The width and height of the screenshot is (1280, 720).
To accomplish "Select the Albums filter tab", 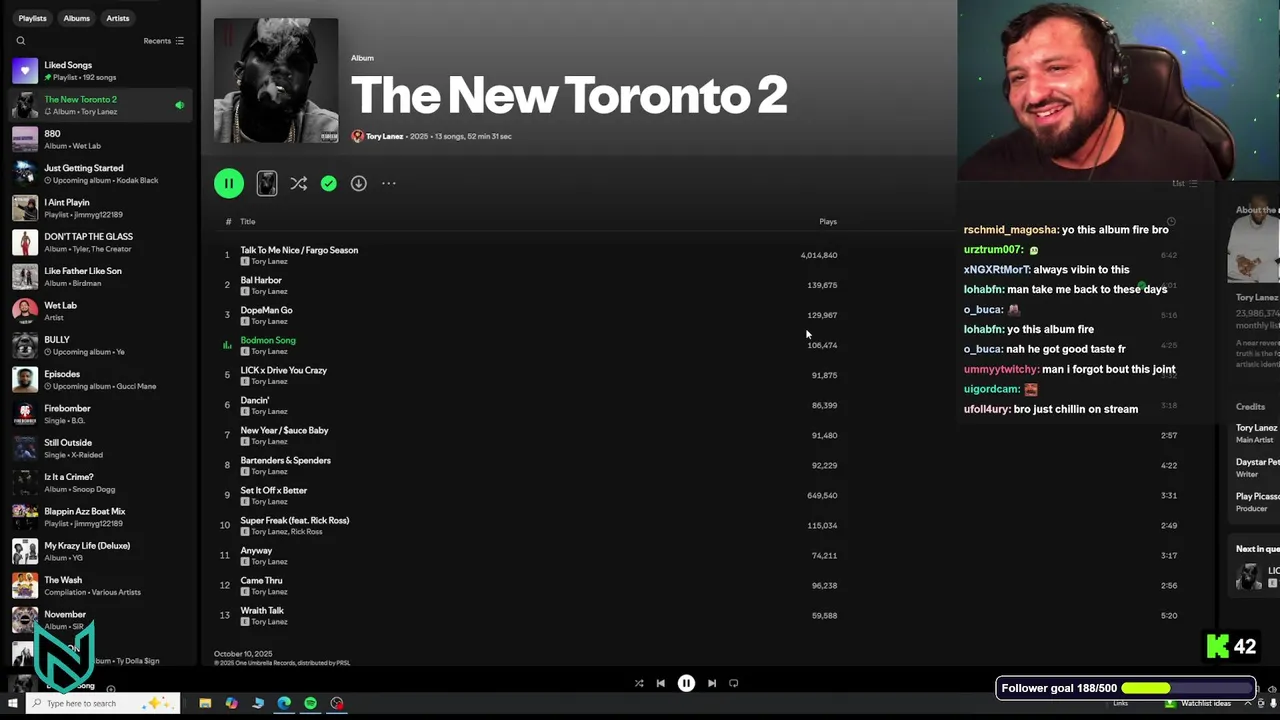I will click(76, 18).
